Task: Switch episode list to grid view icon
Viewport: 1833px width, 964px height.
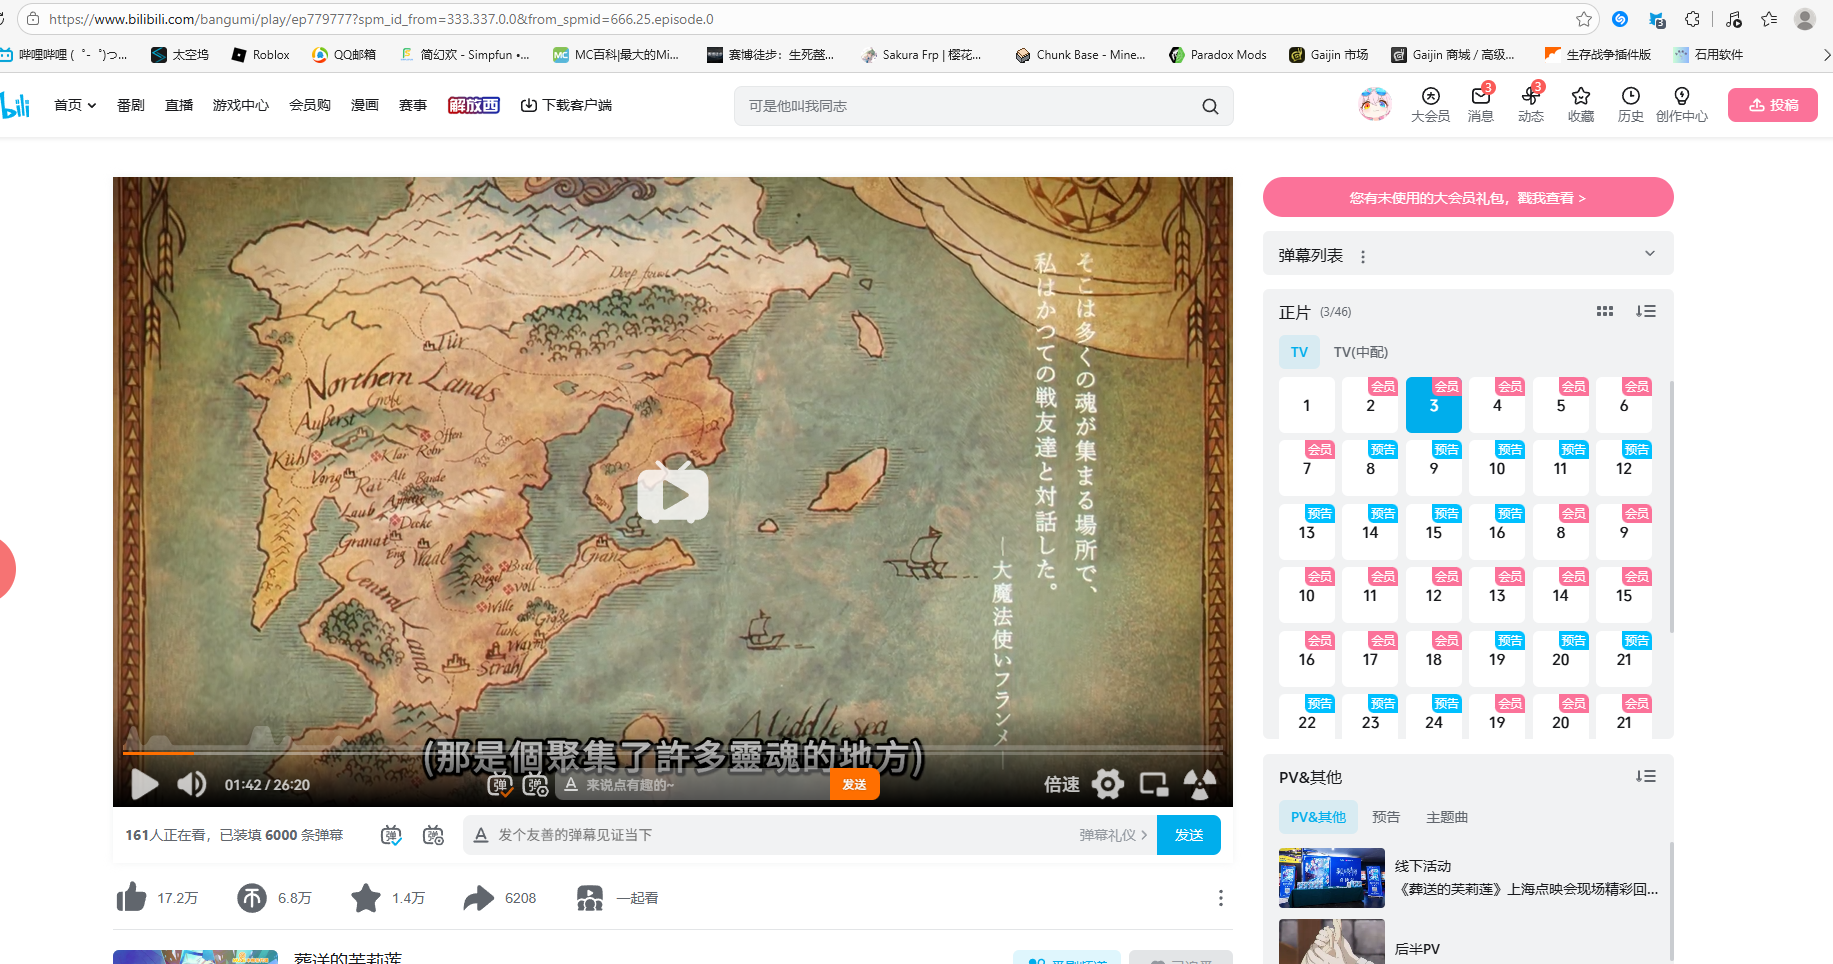Action: [1605, 312]
